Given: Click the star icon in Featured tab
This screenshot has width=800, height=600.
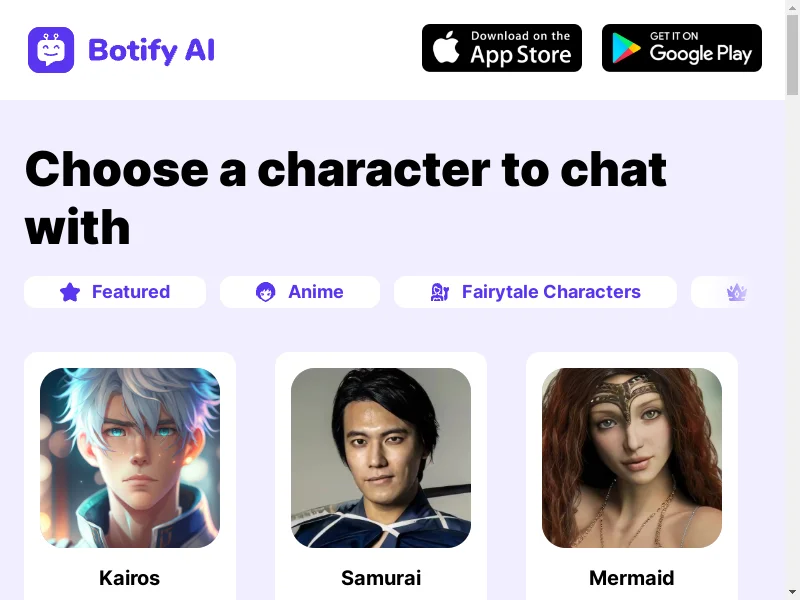Looking at the screenshot, I should click(70, 292).
